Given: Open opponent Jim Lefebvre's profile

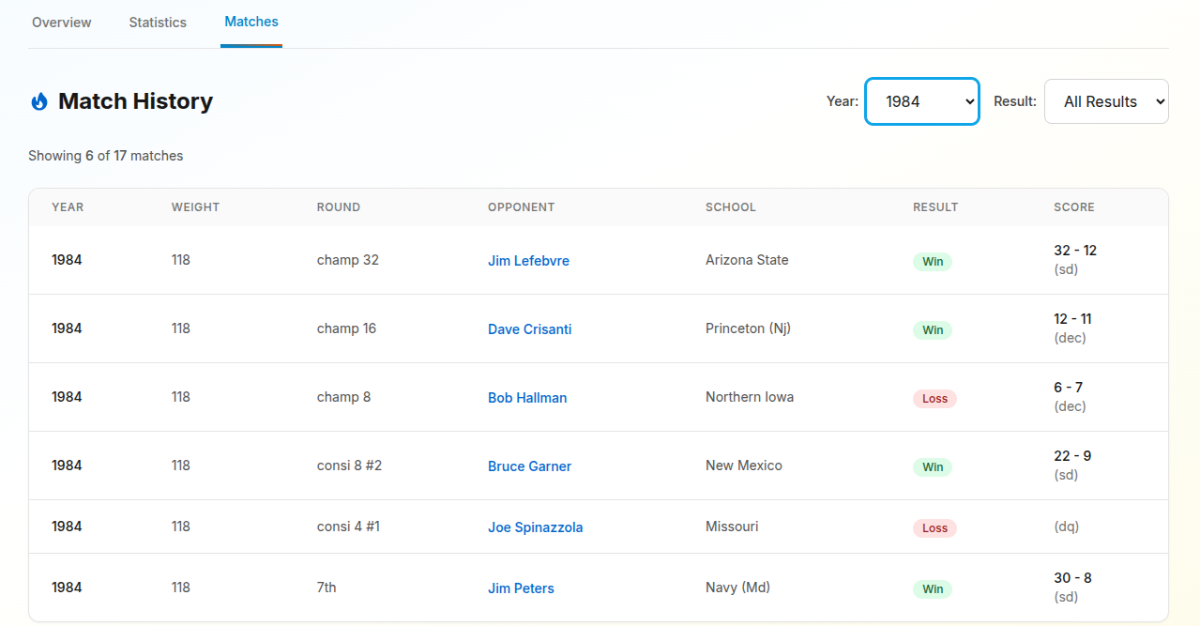Looking at the screenshot, I should pos(529,261).
